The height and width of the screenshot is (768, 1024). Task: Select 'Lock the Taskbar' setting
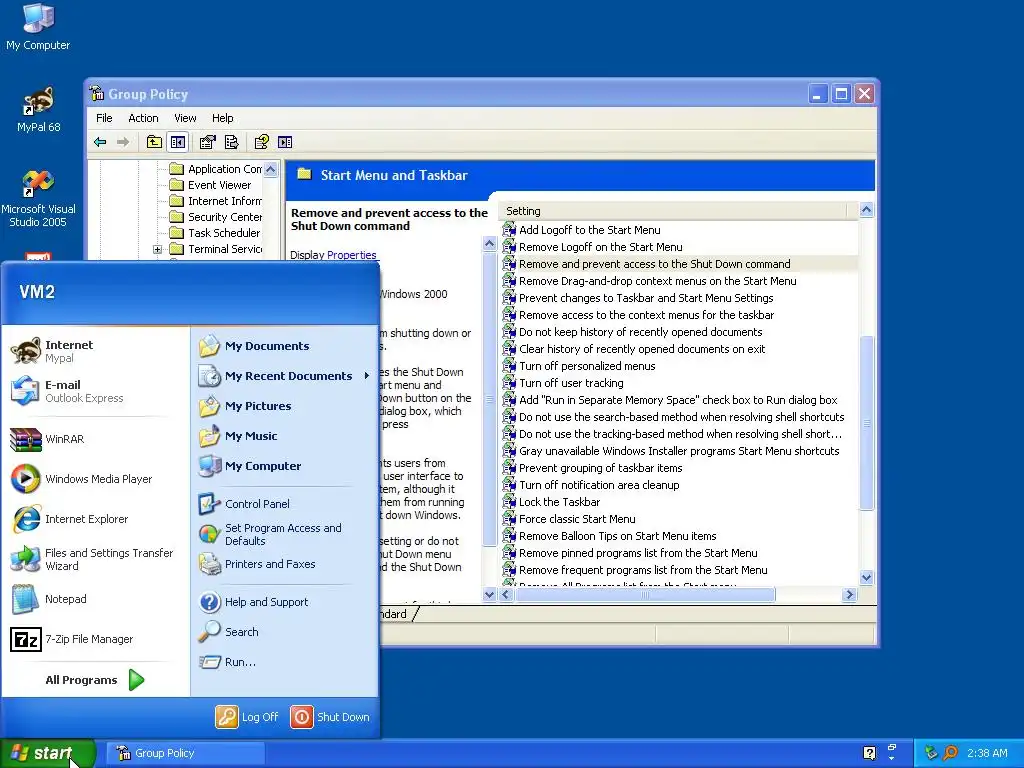pyautogui.click(x=551, y=502)
